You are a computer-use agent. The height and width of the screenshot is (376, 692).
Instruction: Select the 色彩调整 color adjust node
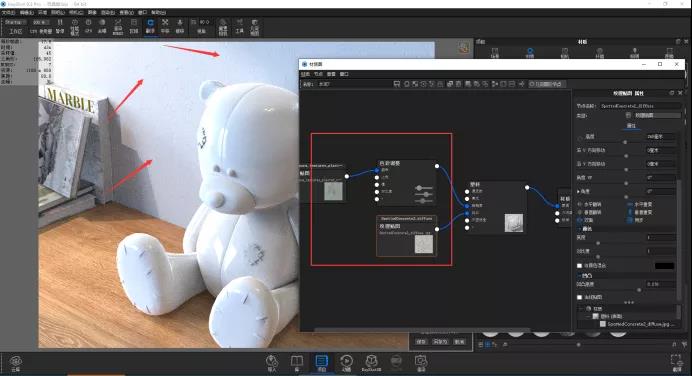pos(406,183)
